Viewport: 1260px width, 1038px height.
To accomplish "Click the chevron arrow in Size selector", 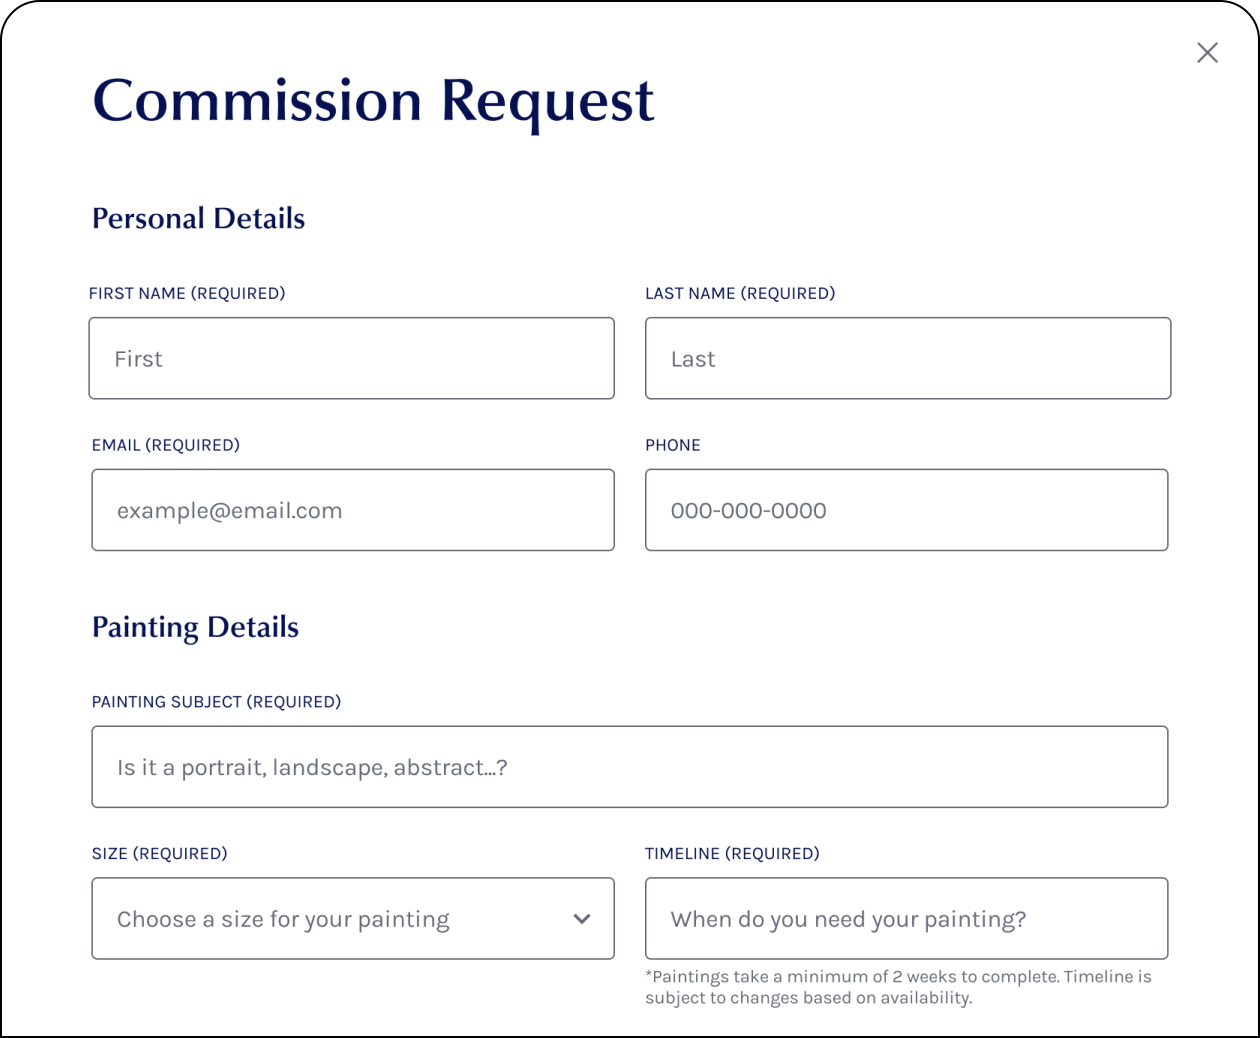I will click(x=582, y=919).
